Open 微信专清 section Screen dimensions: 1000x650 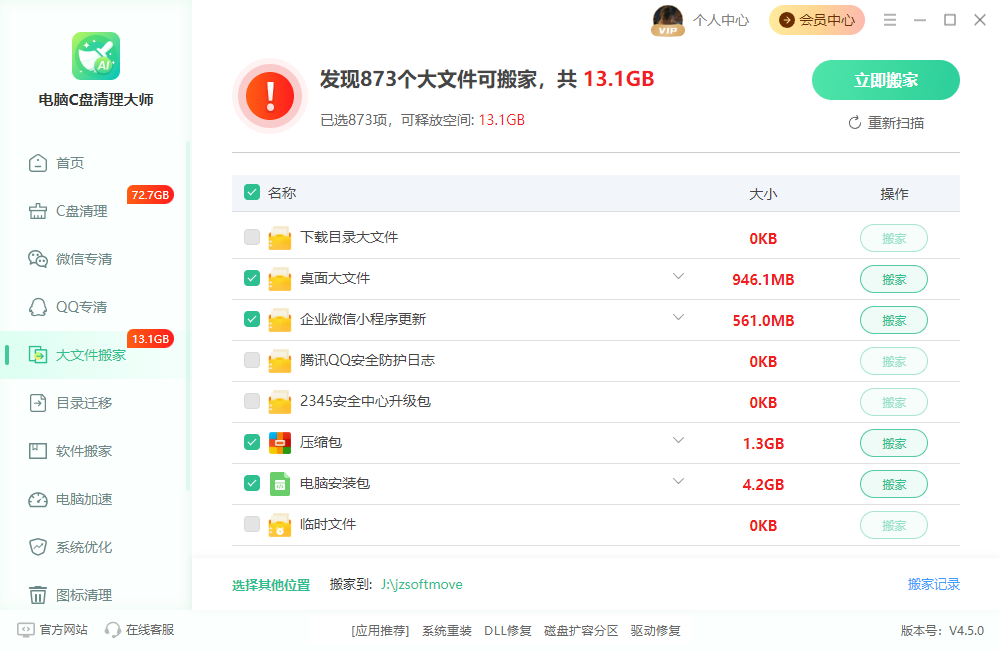click(x=84, y=259)
